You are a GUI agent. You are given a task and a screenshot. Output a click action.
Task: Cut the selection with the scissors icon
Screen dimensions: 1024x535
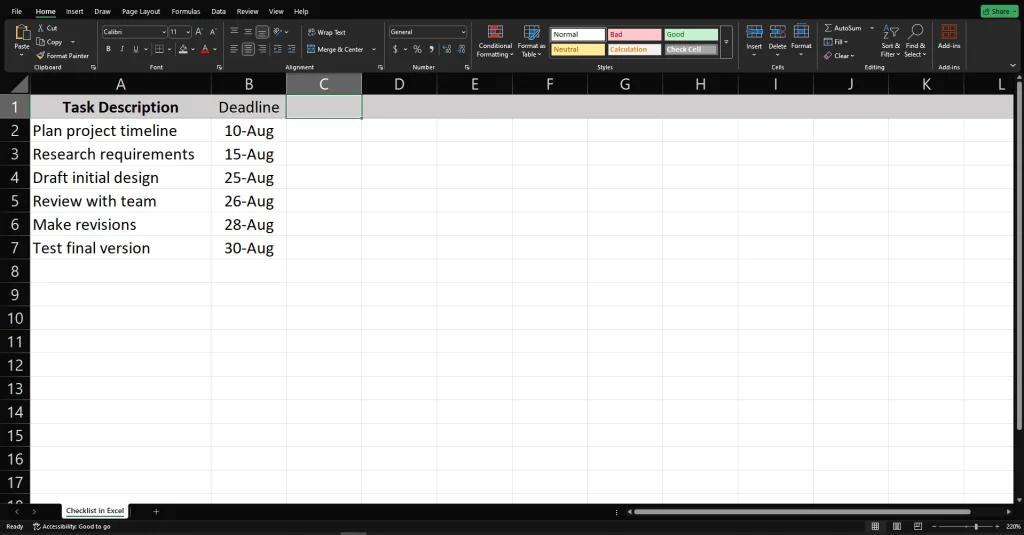40,28
